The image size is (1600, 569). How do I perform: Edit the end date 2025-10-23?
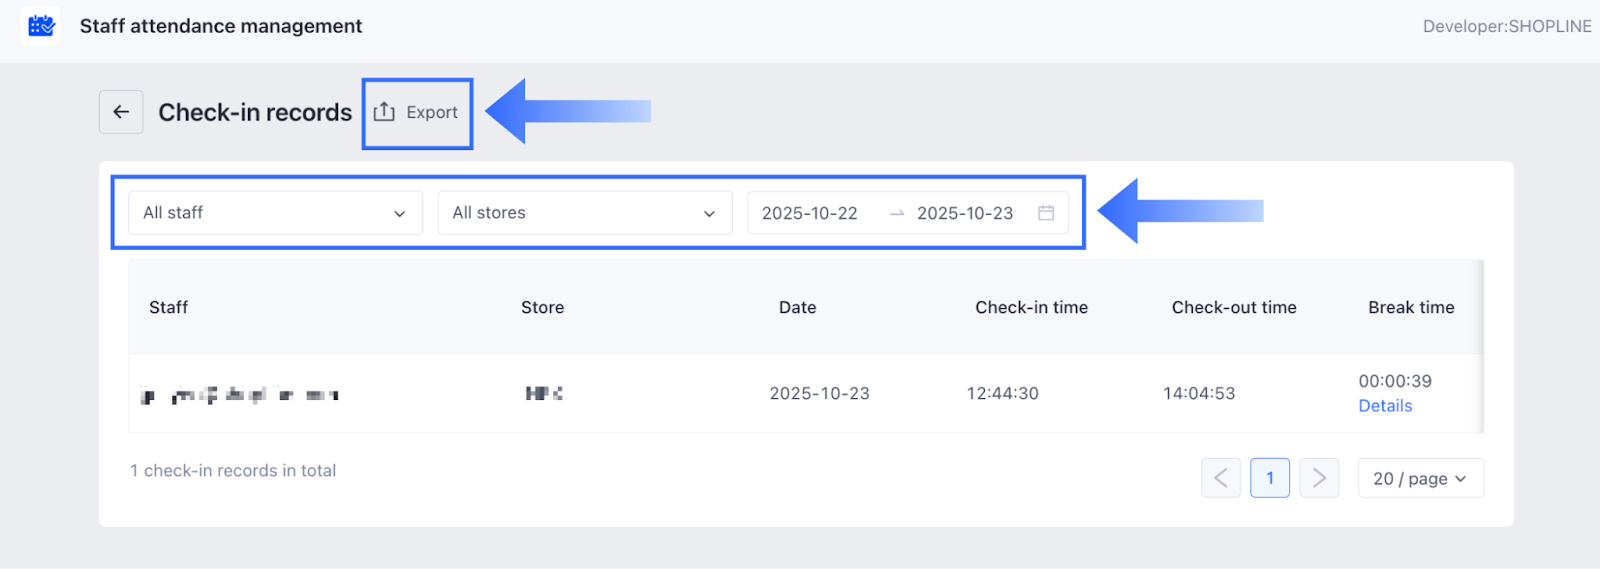tap(965, 213)
